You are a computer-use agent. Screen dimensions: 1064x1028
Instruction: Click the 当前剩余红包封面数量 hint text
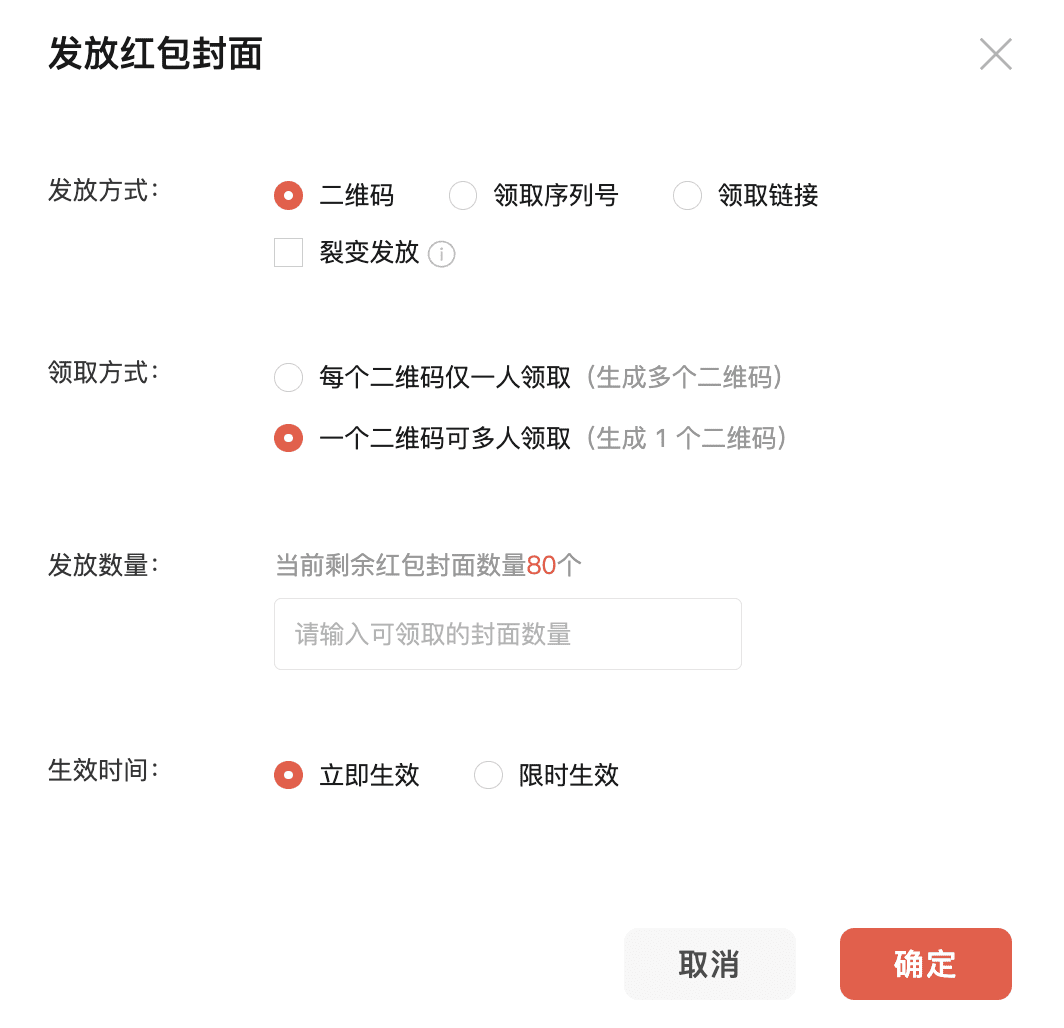[400, 566]
